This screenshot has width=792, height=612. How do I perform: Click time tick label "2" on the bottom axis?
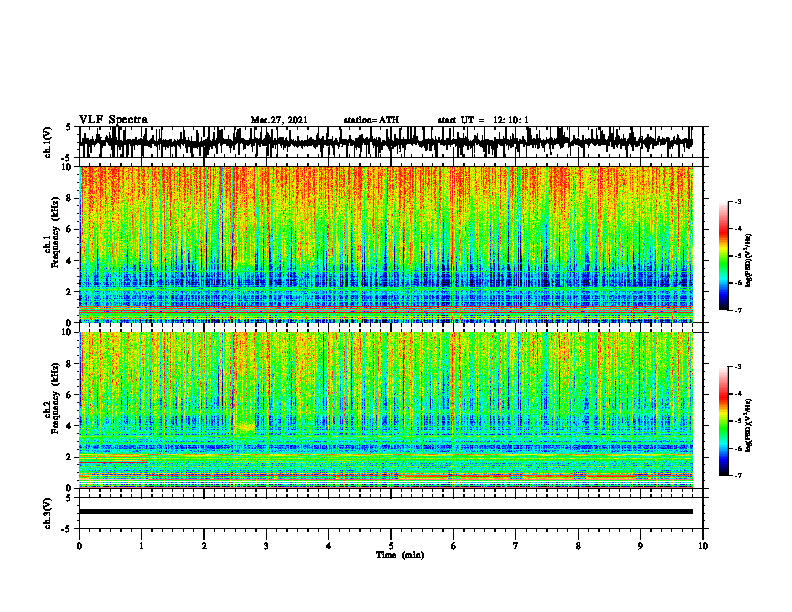pyautogui.click(x=204, y=546)
